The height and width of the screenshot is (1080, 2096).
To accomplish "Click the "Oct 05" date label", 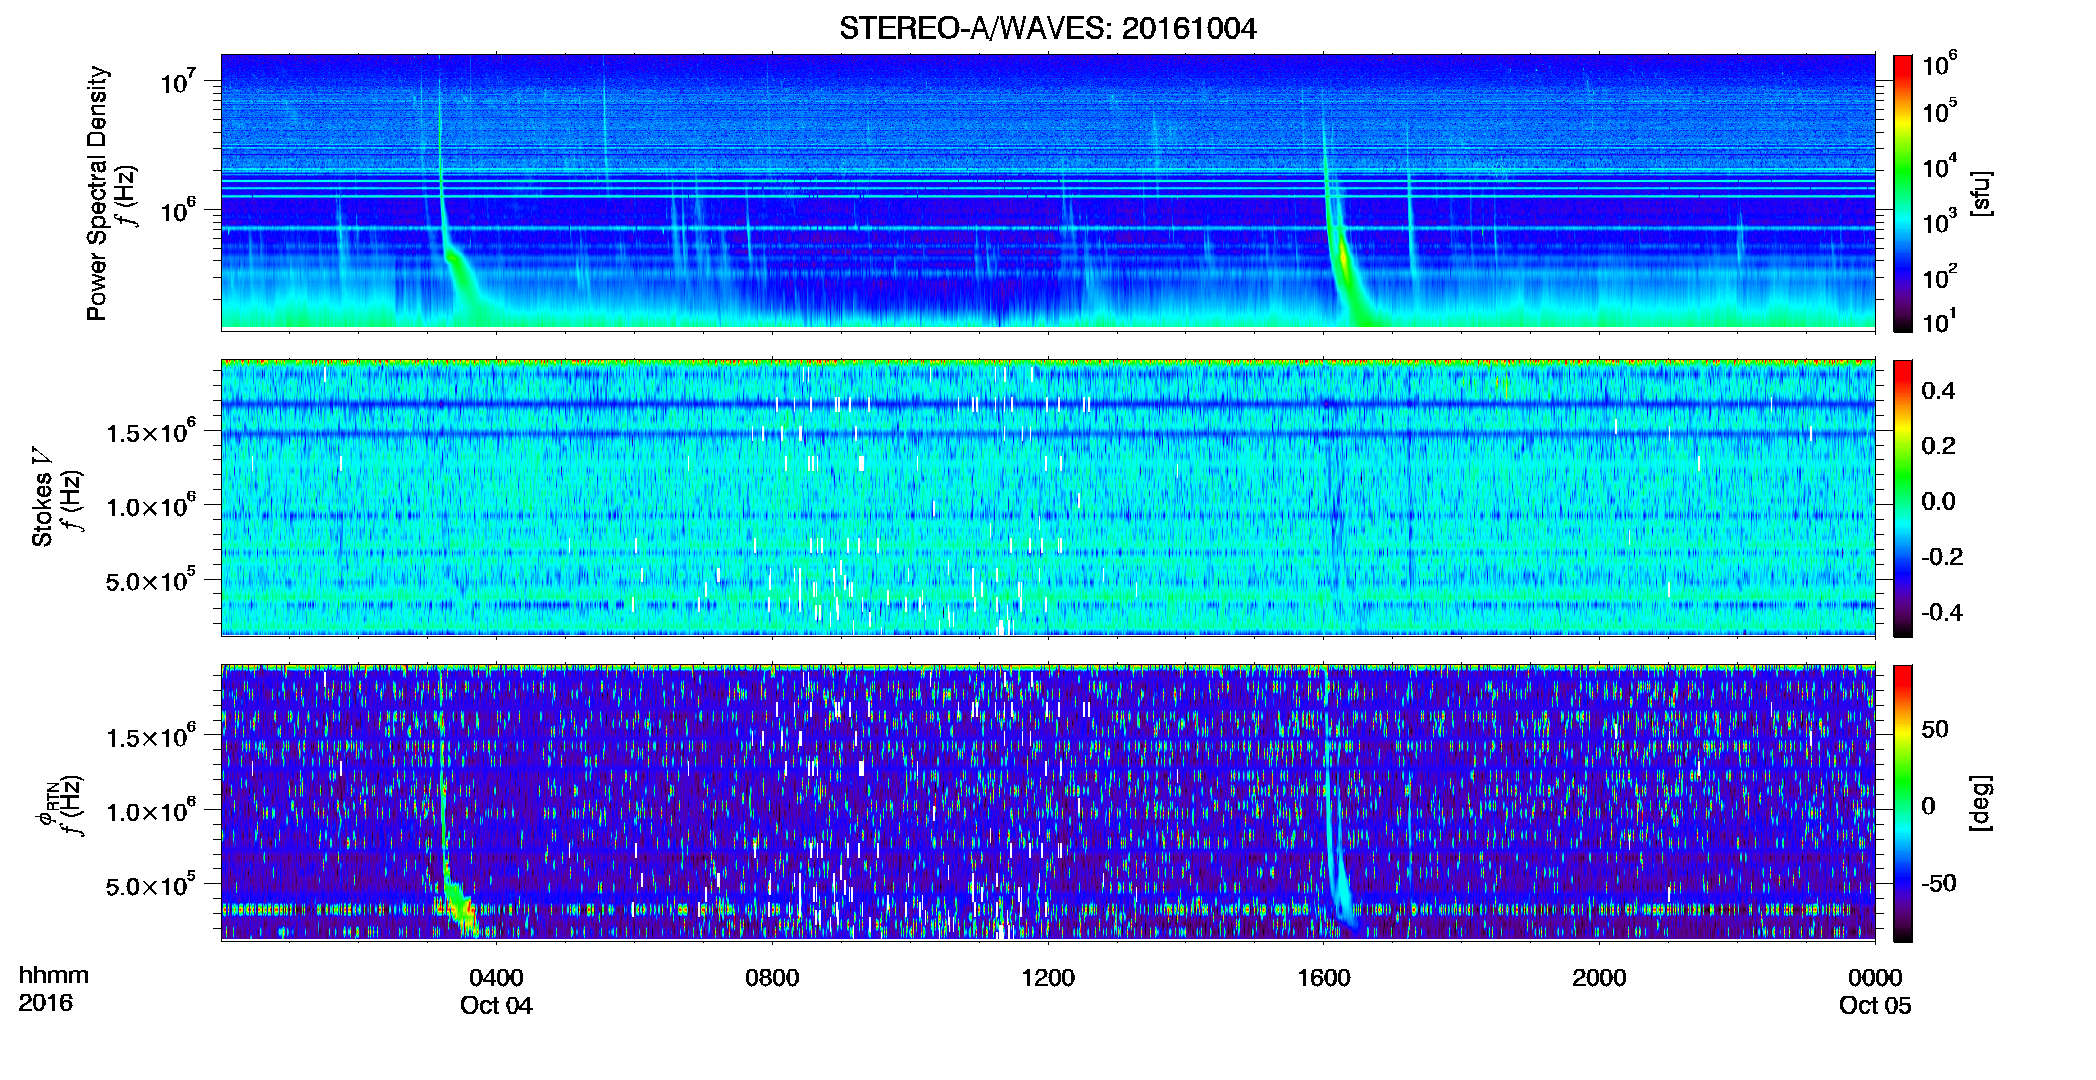I will click(1875, 1005).
